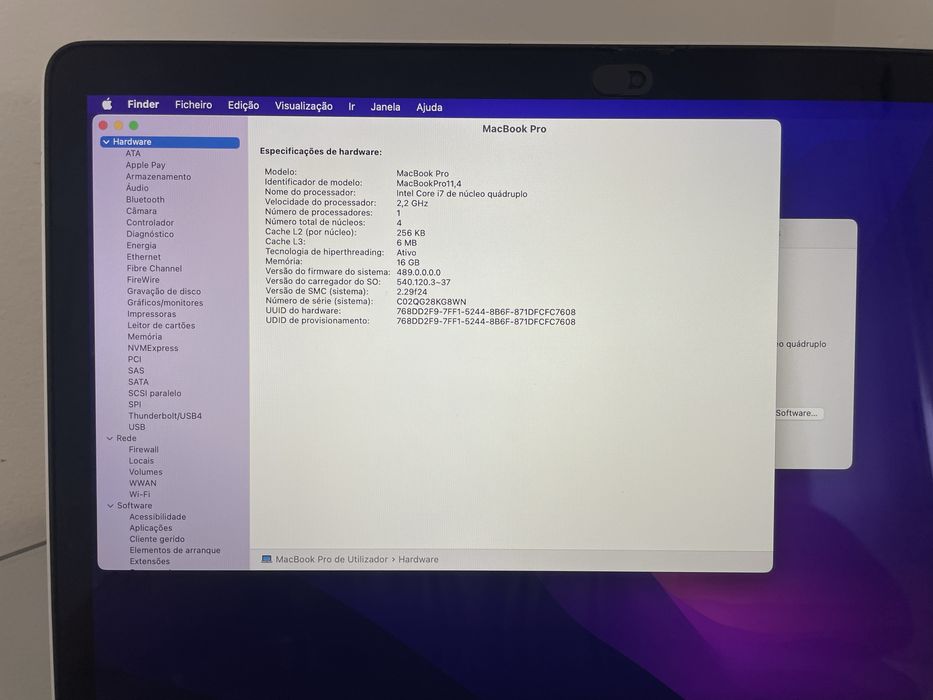Click the Memória value 16 GB

pyautogui.click(x=408, y=262)
